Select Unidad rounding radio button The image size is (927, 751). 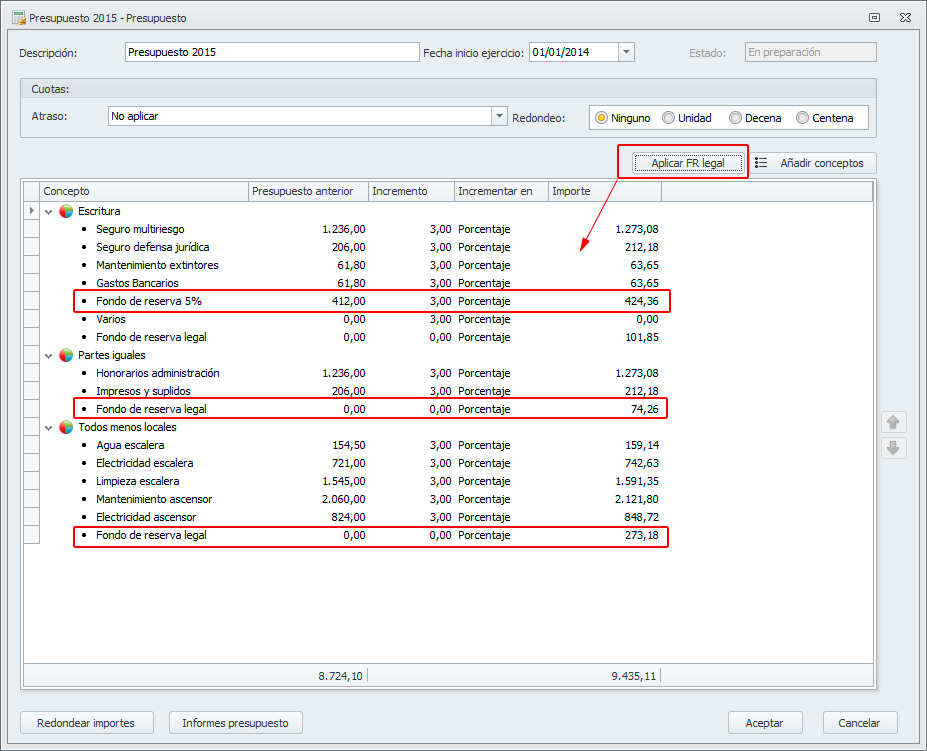pos(669,118)
